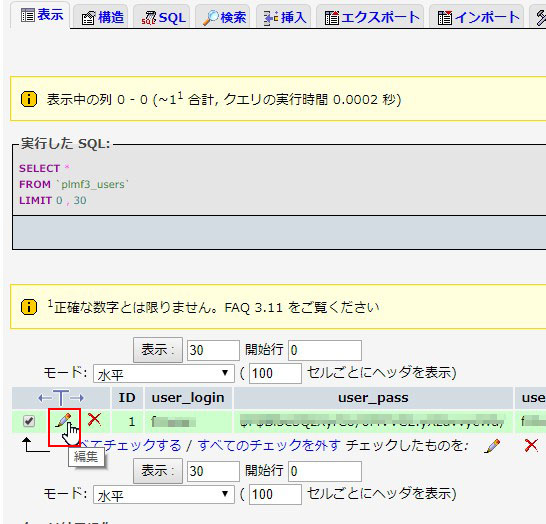Open the lower モード dropdown showing 水平
The width and height of the screenshot is (546, 524).
point(164,495)
